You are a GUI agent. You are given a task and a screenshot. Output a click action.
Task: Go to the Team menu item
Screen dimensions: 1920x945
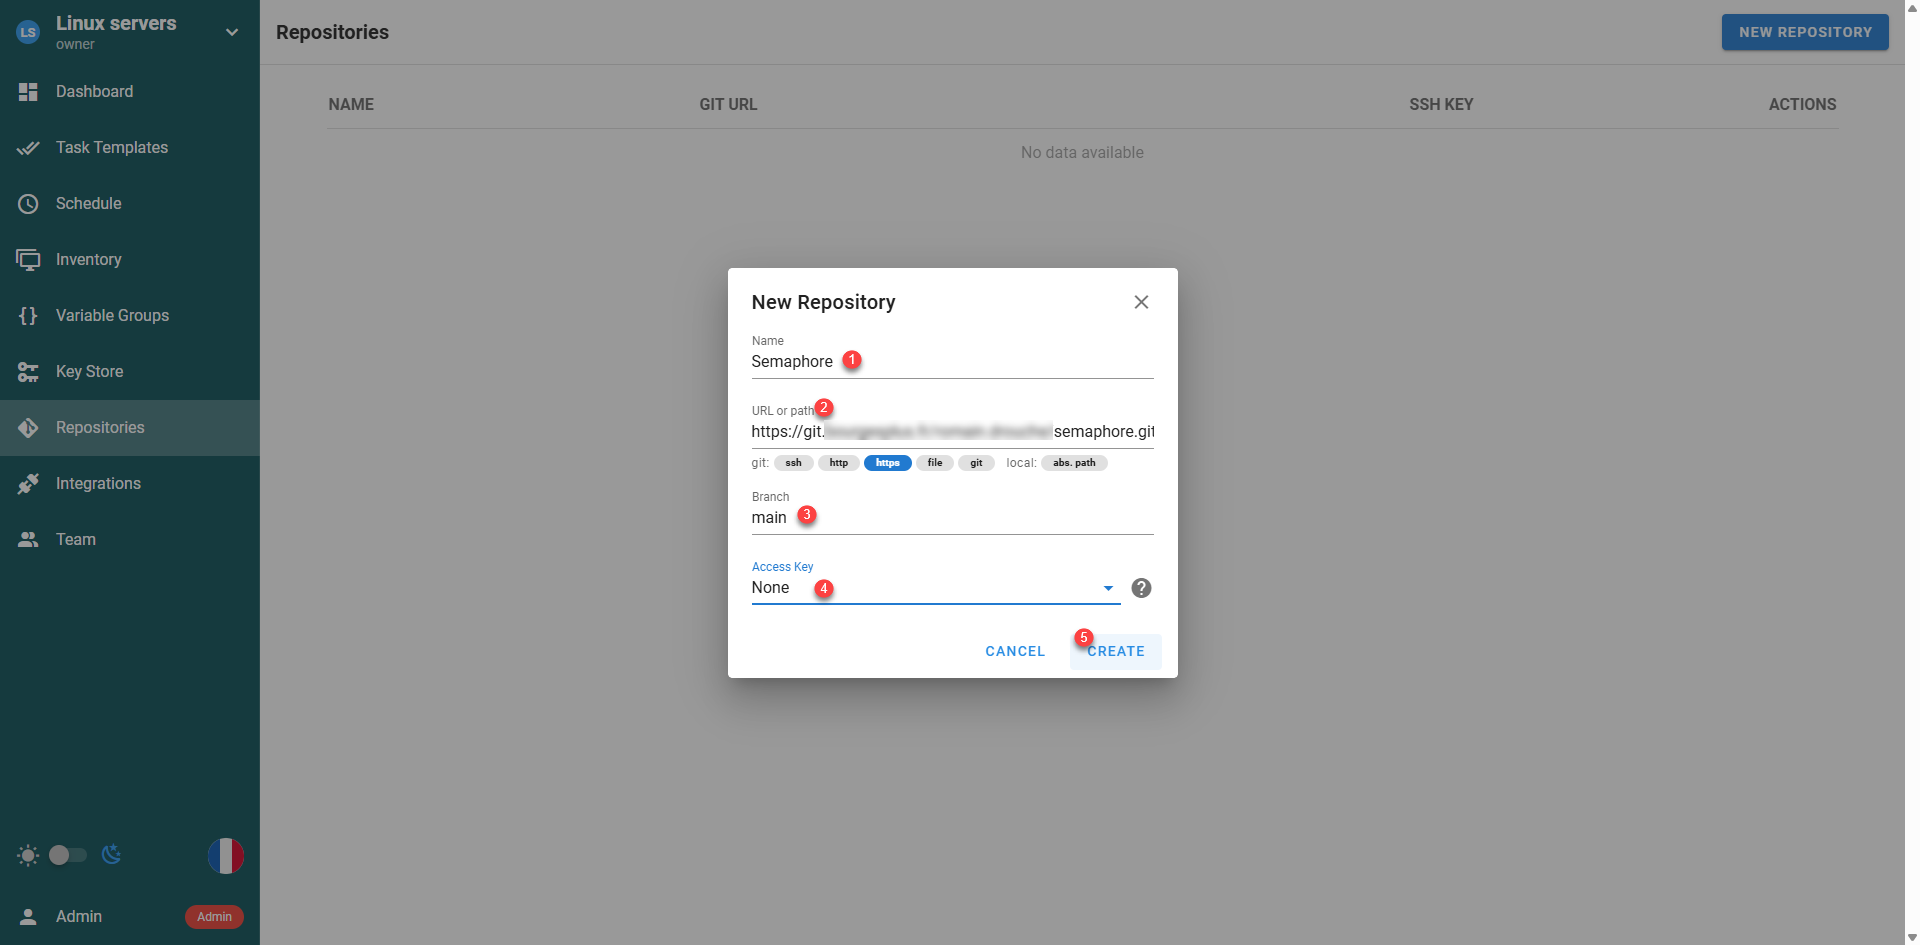(76, 540)
